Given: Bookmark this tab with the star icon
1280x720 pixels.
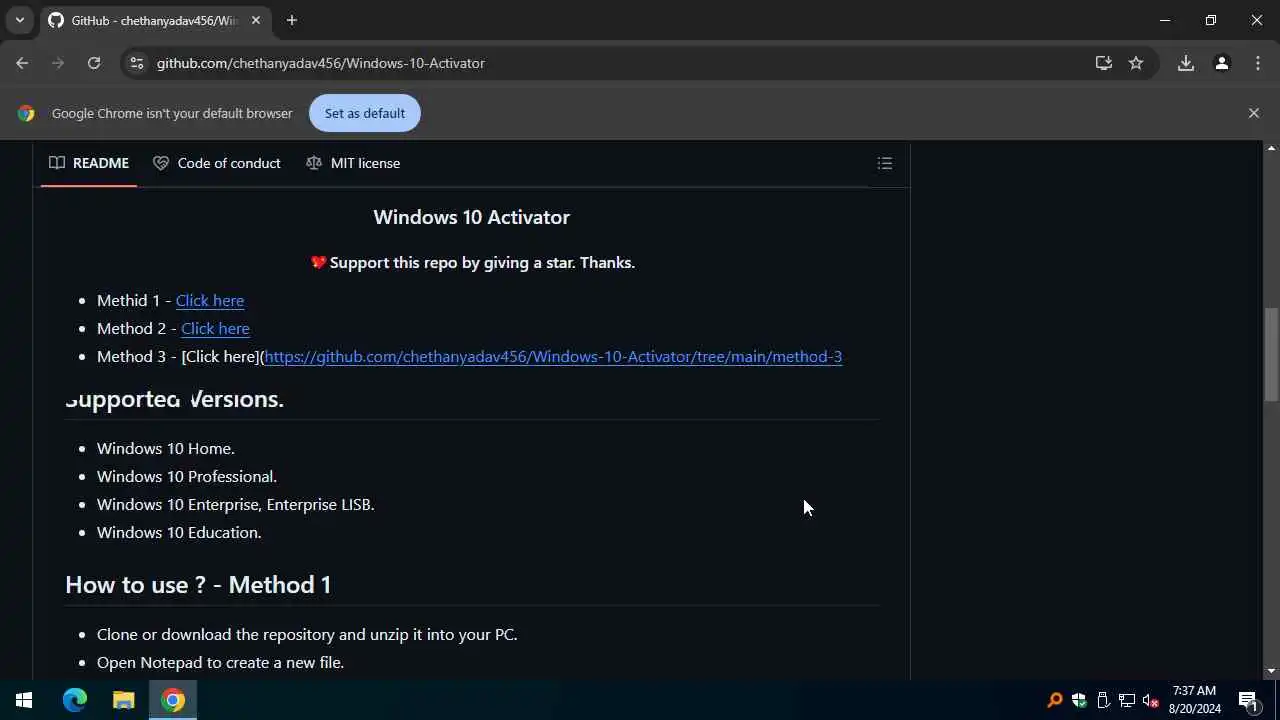Looking at the screenshot, I should [1136, 63].
